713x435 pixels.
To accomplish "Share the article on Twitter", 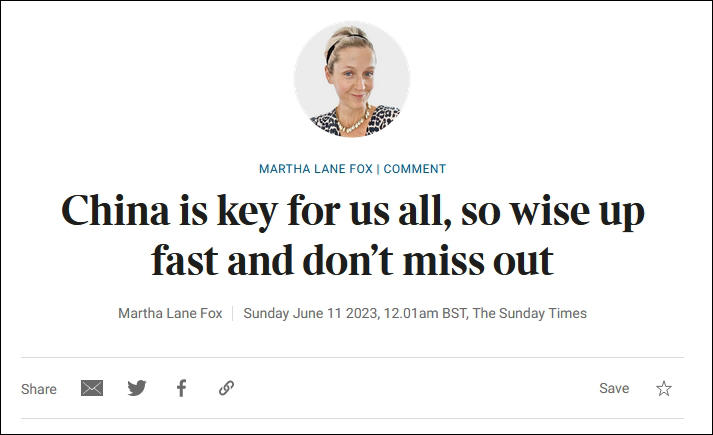I will pos(137,388).
